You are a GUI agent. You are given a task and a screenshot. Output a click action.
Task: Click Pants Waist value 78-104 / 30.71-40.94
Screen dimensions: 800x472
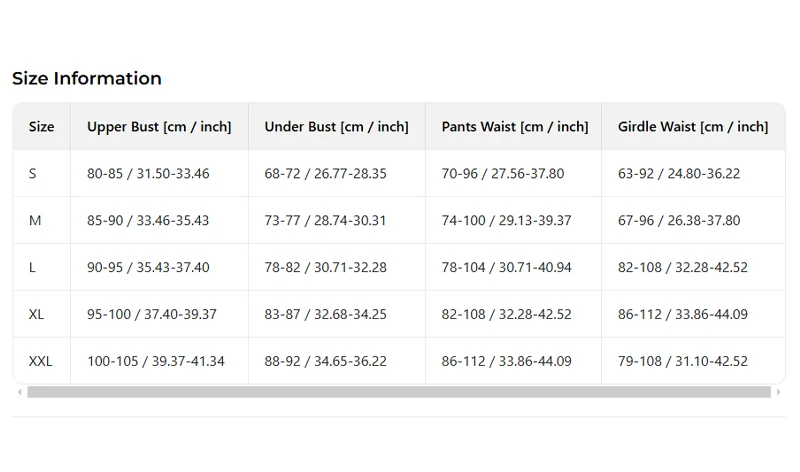click(506, 267)
